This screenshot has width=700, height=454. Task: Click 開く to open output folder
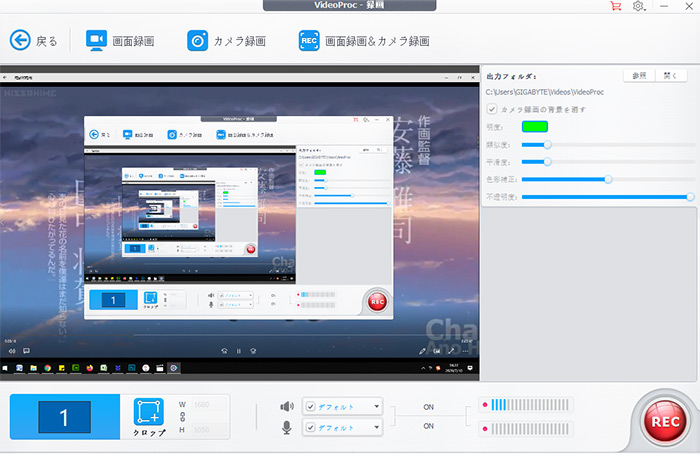click(x=671, y=76)
